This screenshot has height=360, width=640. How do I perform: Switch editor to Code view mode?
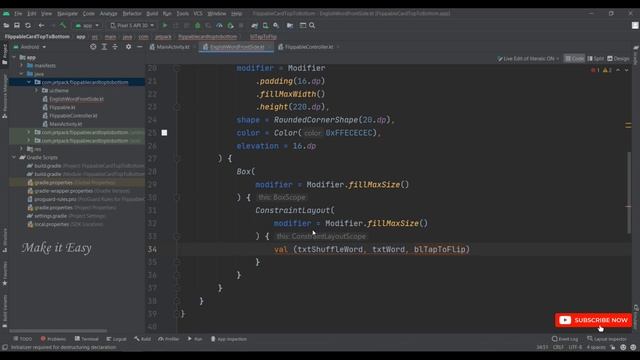pos(574,59)
